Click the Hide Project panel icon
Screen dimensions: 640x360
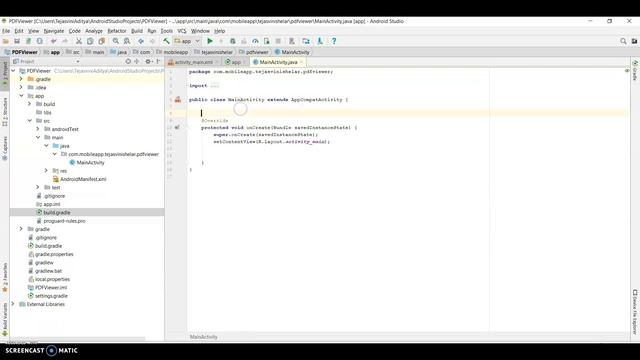tap(158, 62)
